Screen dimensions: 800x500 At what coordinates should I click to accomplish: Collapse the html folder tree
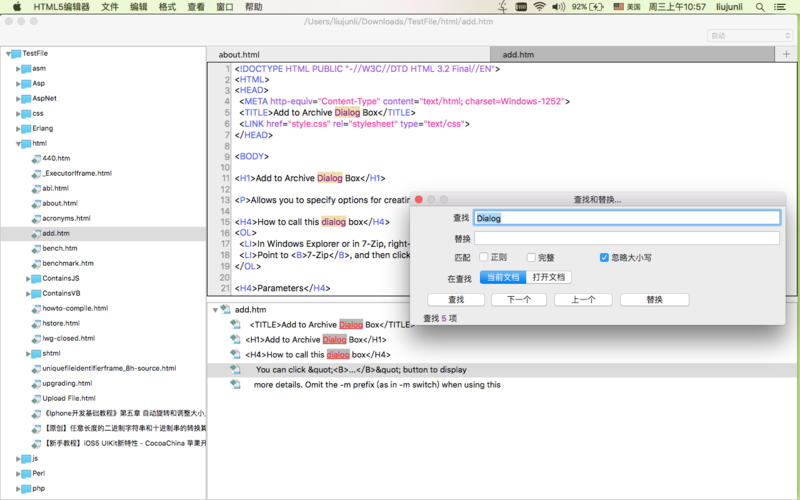(x=19, y=144)
